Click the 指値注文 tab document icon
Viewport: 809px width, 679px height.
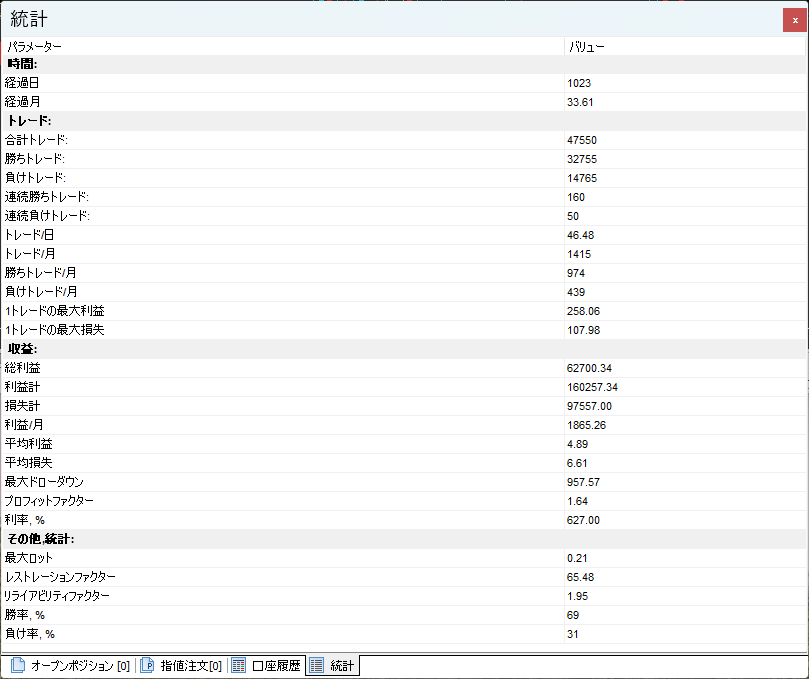(147, 665)
